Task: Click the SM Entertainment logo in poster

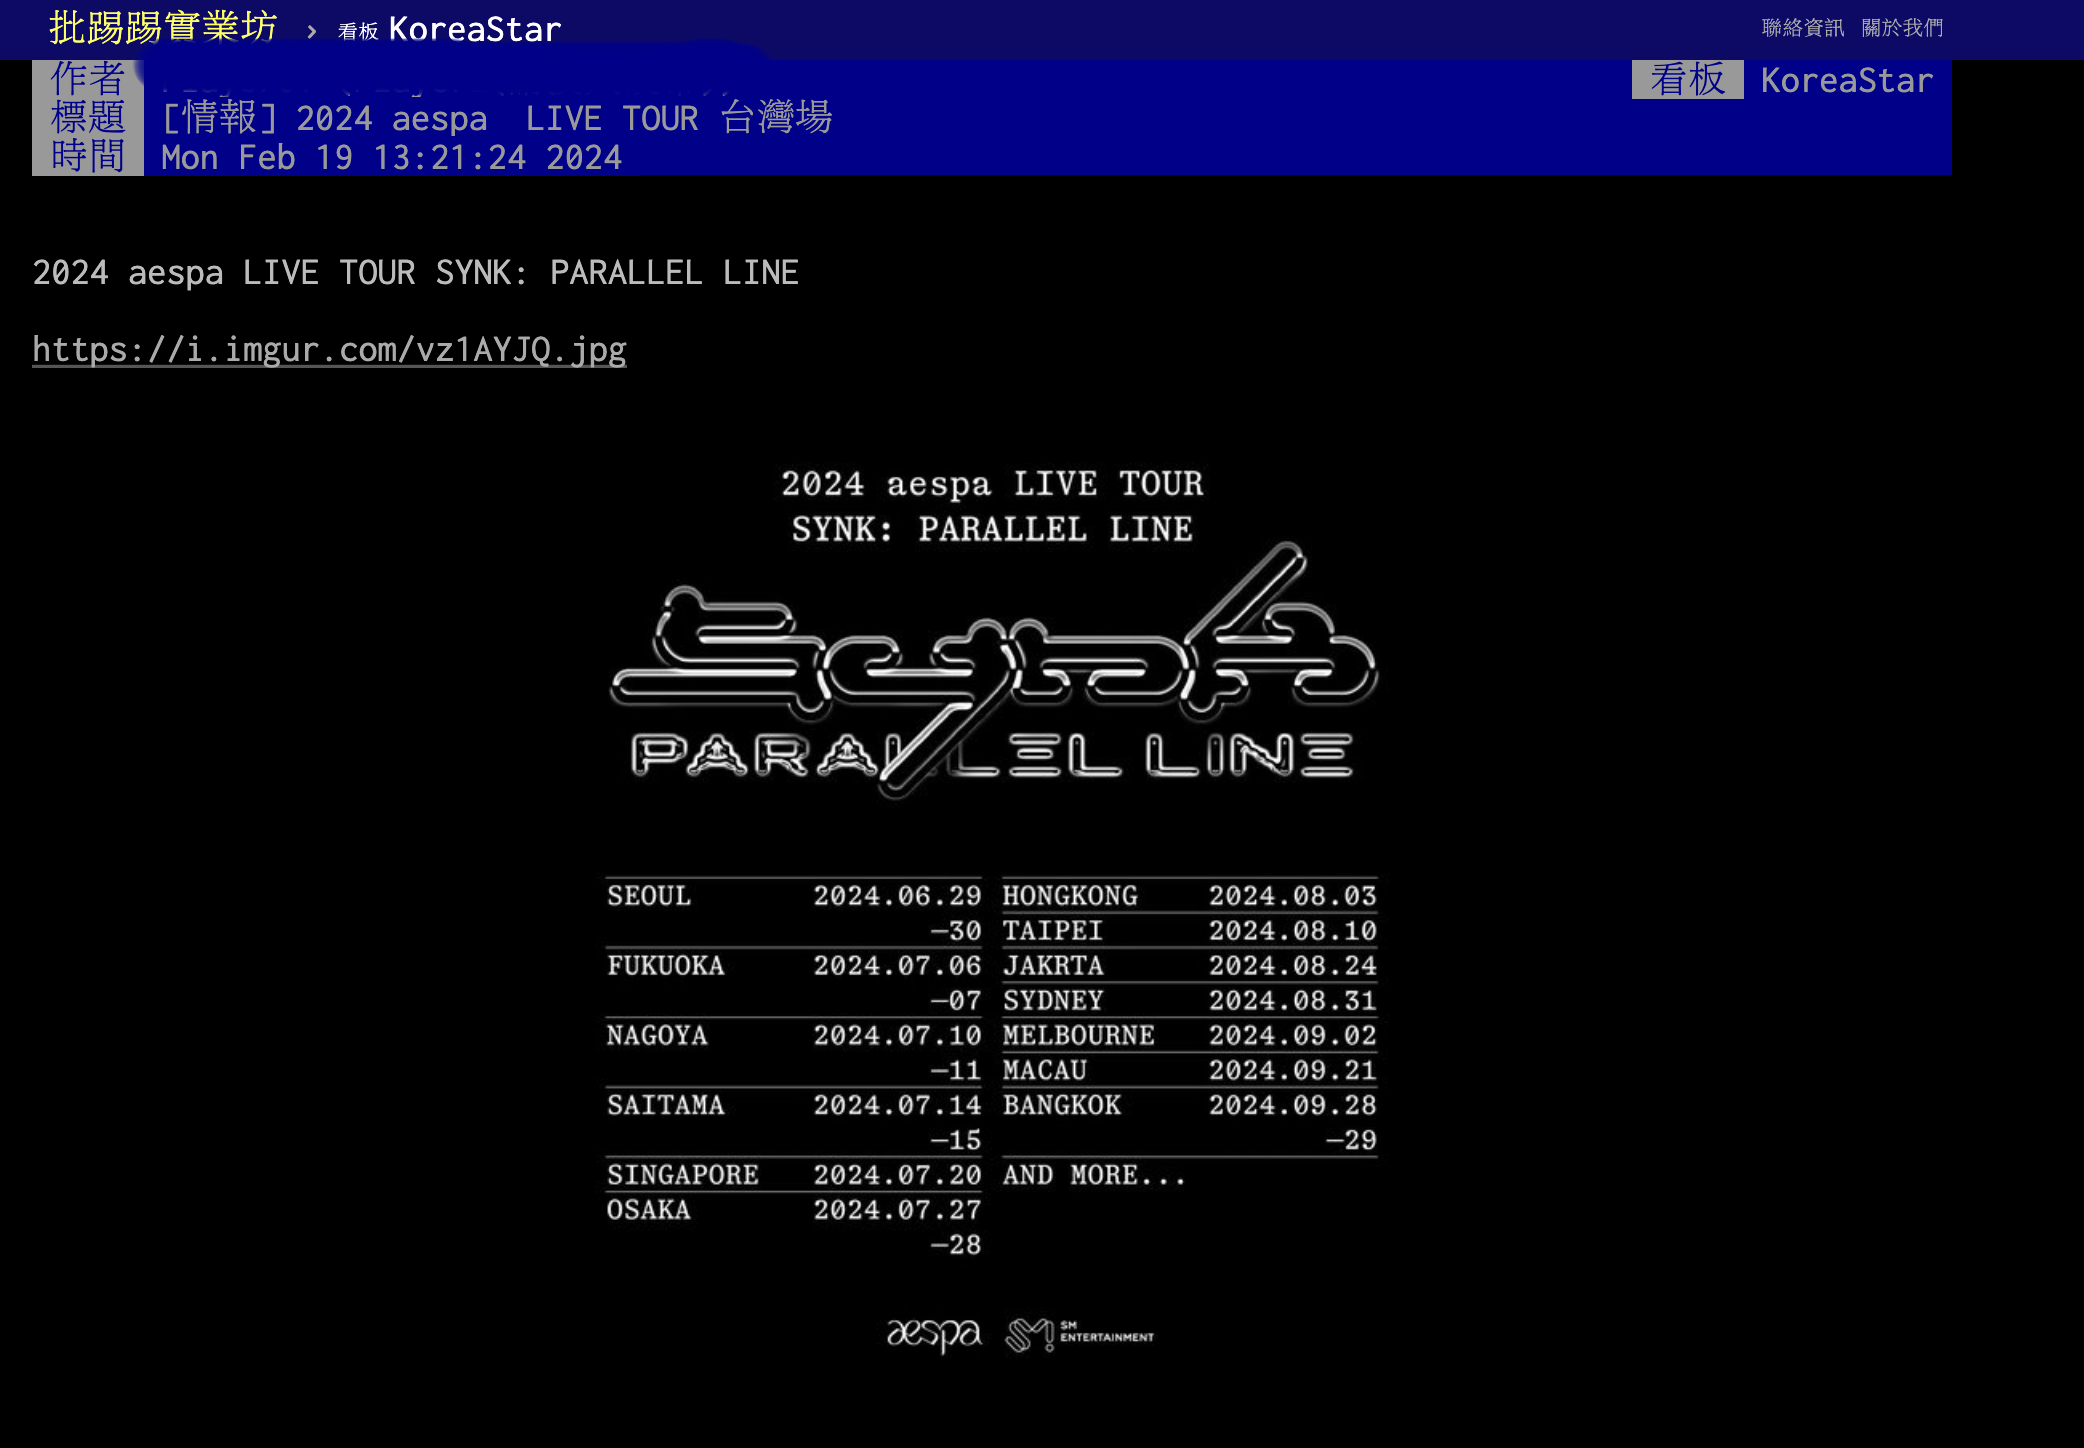Action: click(x=1079, y=1334)
